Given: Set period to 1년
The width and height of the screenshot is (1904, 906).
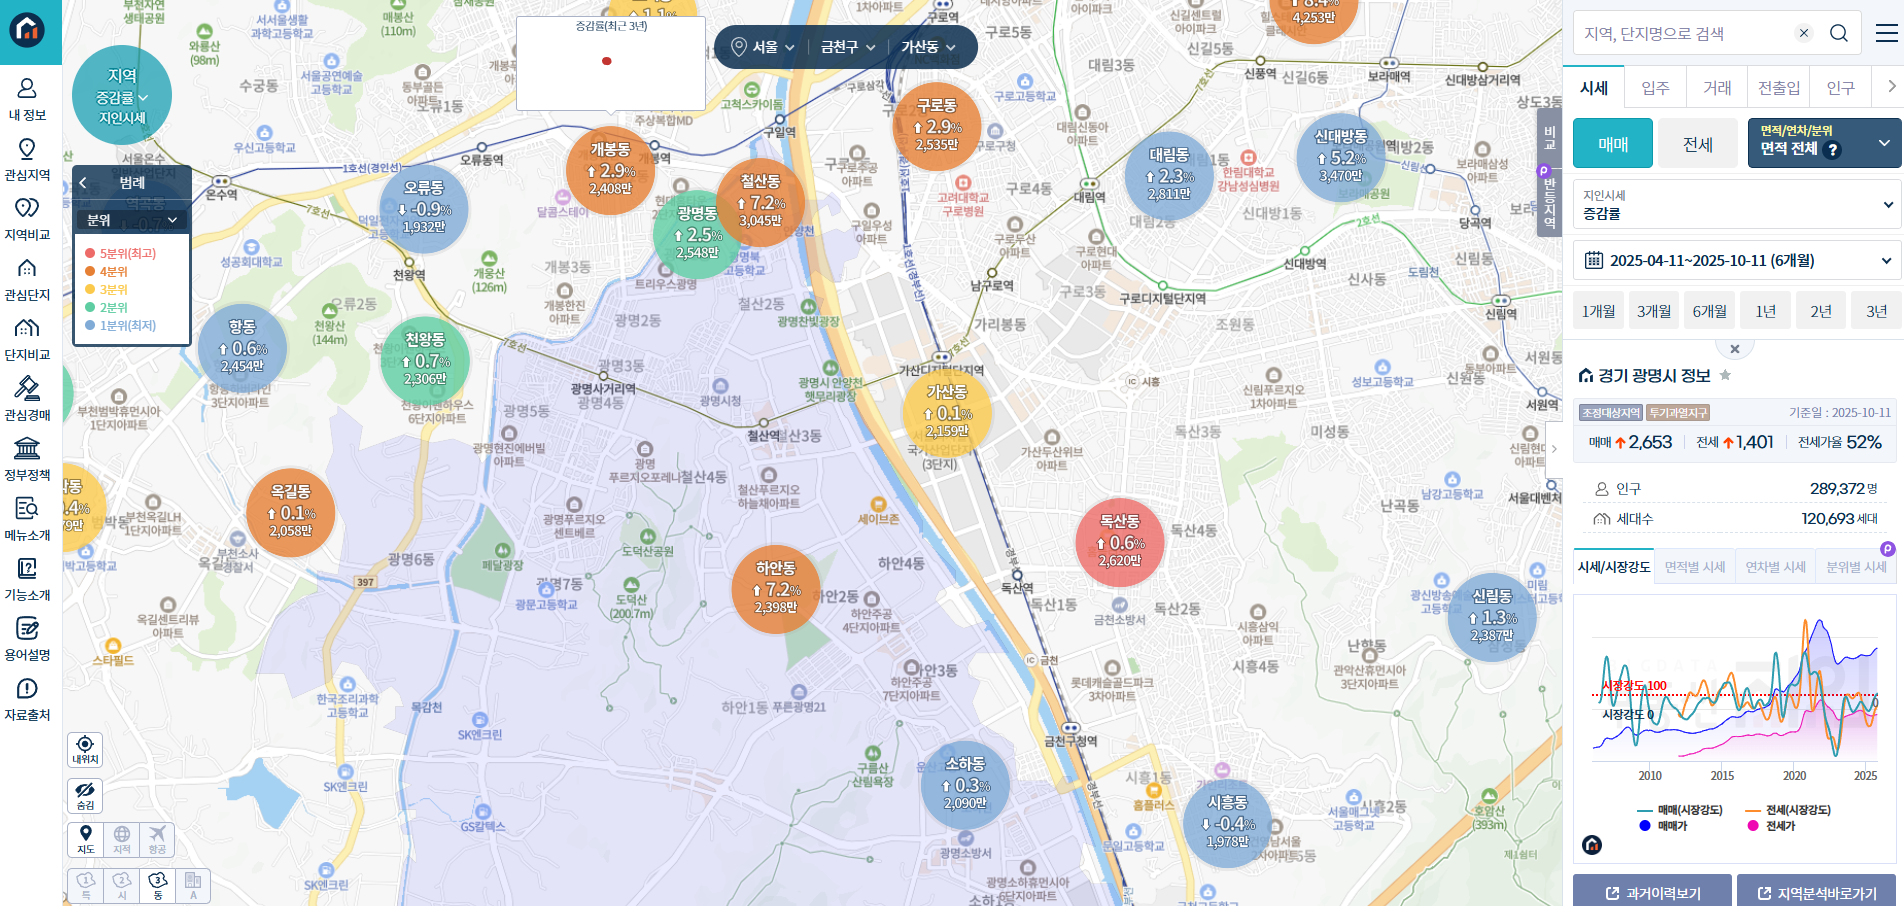Looking at the screenshot, I should (x=1766, y=311).
